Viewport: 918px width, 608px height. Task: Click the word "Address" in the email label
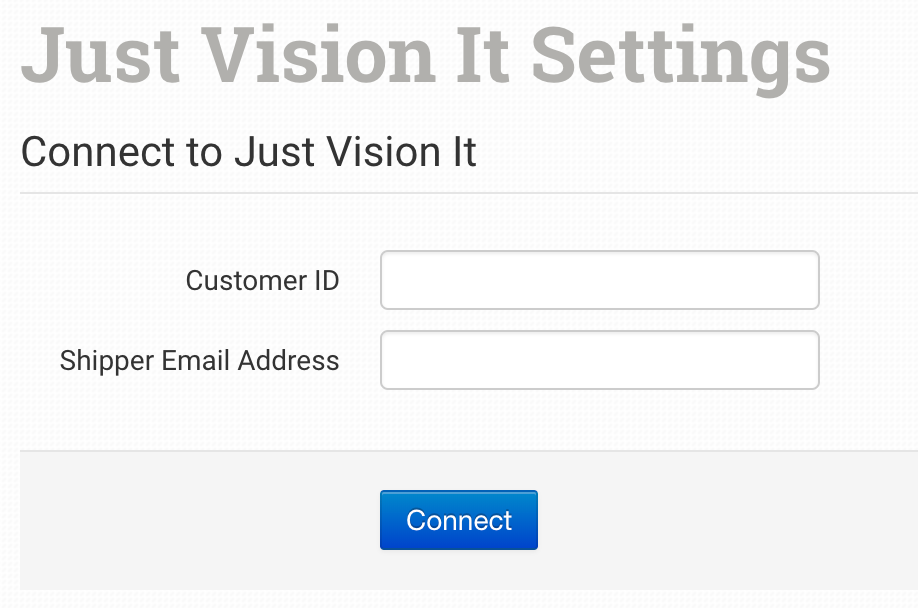pos(294,361)
